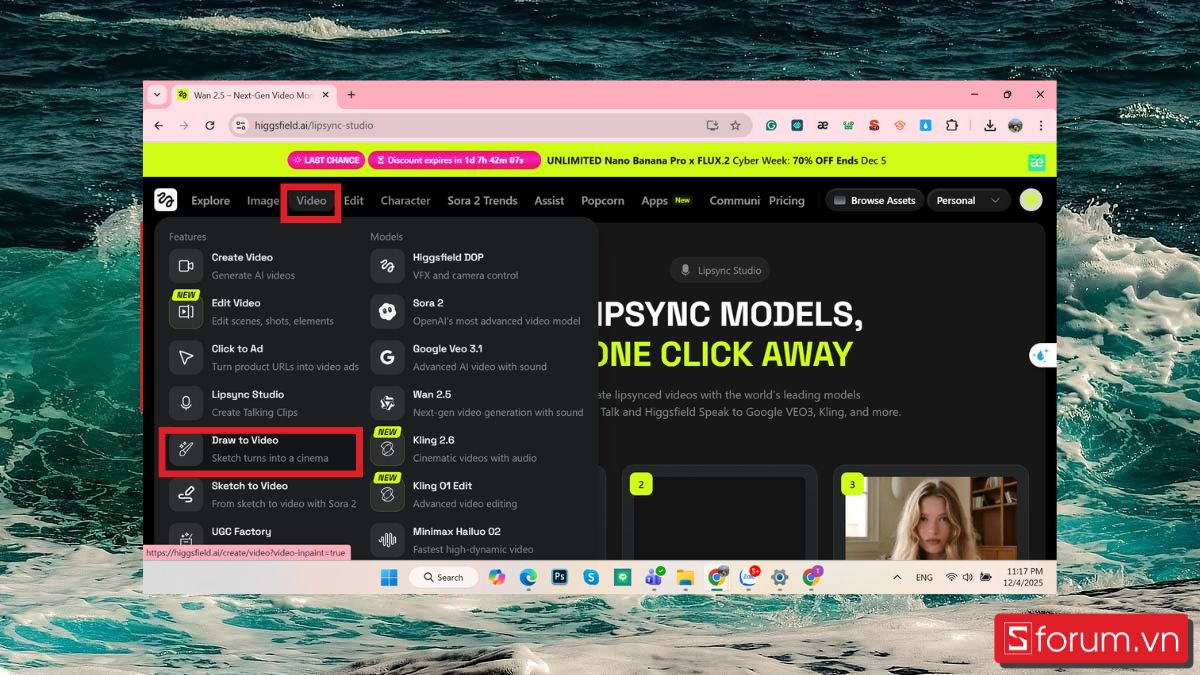
Task: Click the ENG language indicator
Action: [924, 577]
